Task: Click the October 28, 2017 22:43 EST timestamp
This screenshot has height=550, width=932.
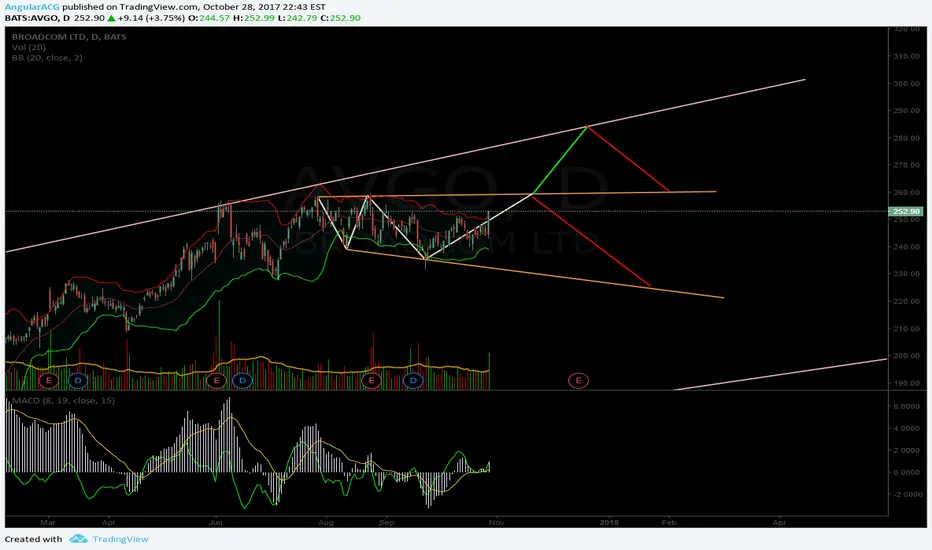Action: click(x=264, y=7)
